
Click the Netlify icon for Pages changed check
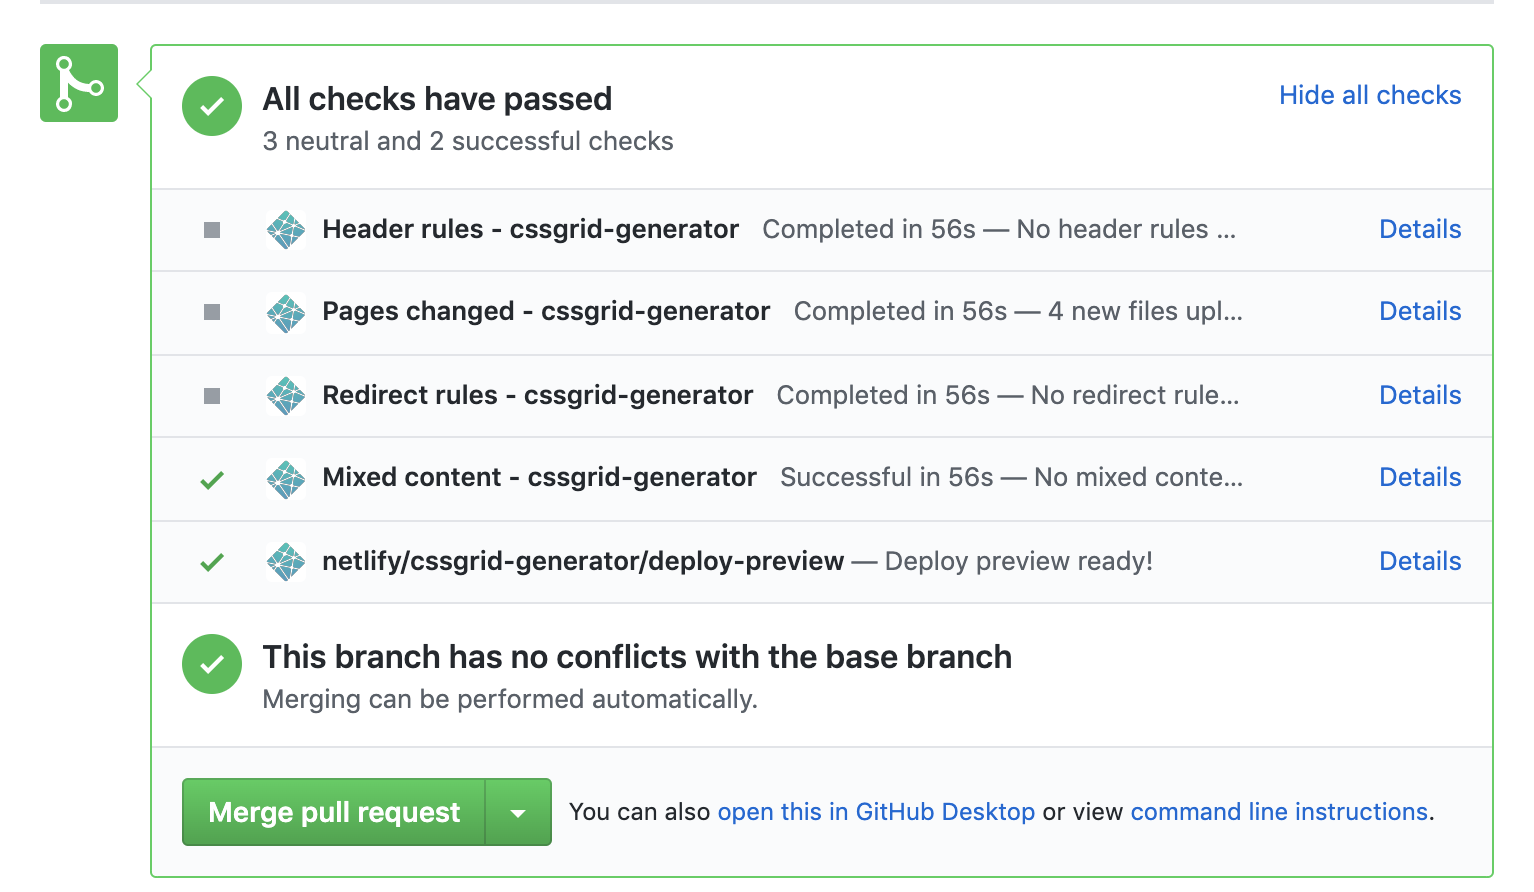tap(286, 312)
